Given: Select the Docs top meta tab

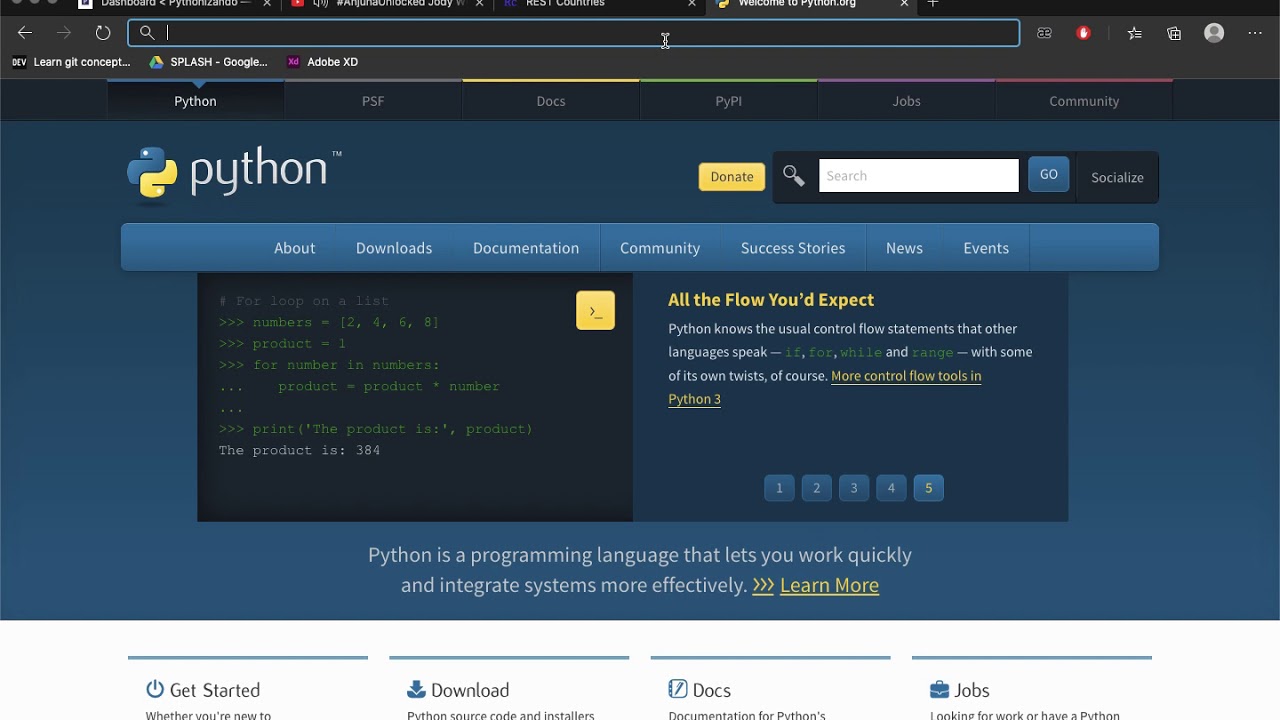Looking at the screenshot, I should pos(551,101).
